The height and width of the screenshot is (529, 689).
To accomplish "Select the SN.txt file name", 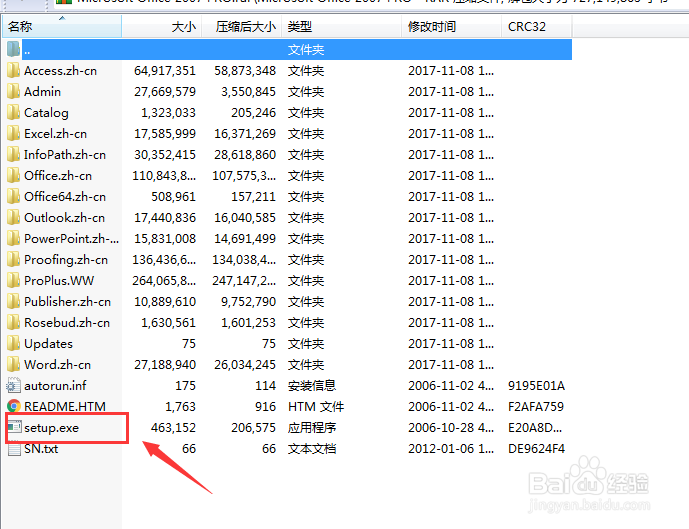I will (x=41, y=449).
